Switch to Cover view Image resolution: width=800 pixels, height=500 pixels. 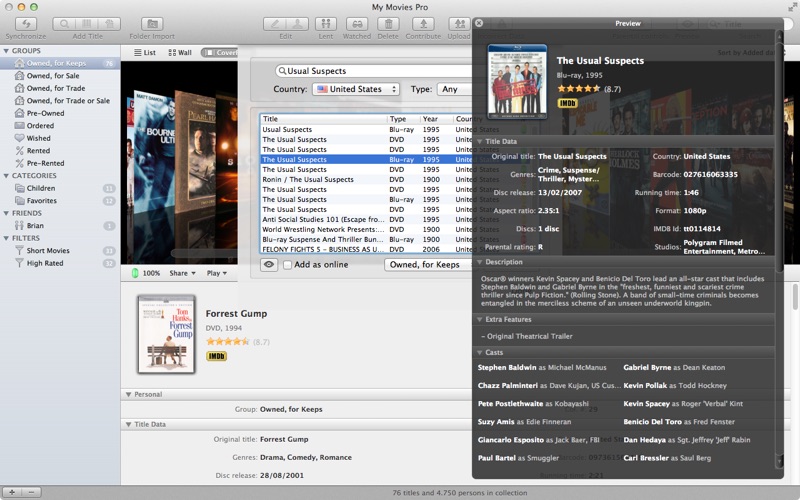pos(220,53)
